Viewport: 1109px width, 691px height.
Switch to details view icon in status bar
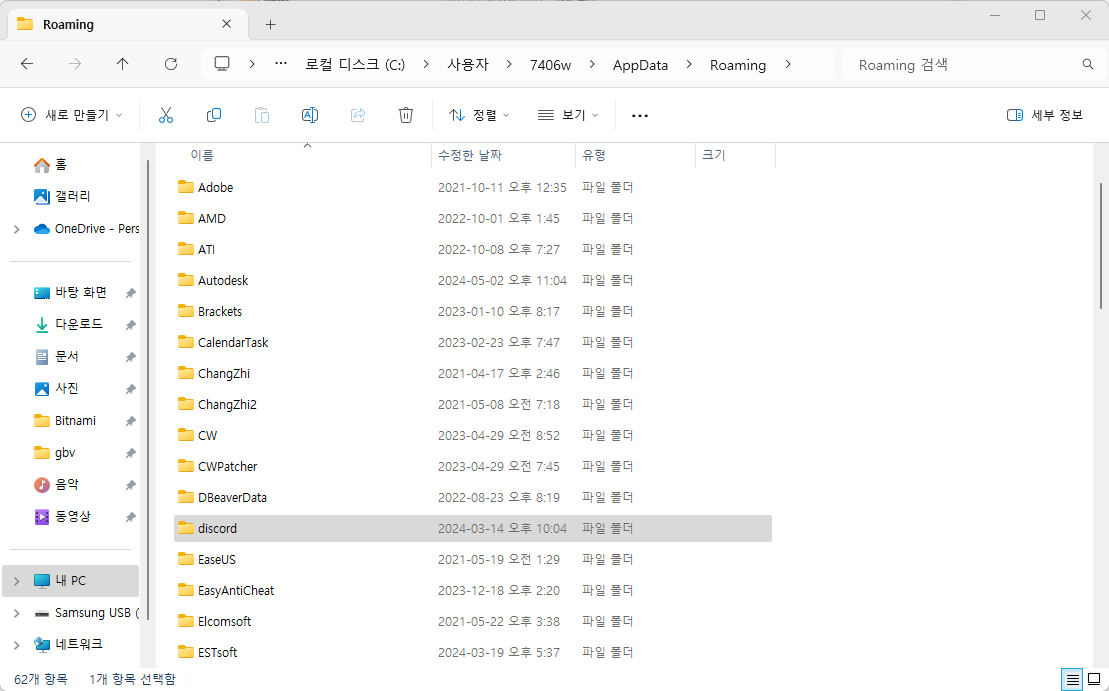1072,680
